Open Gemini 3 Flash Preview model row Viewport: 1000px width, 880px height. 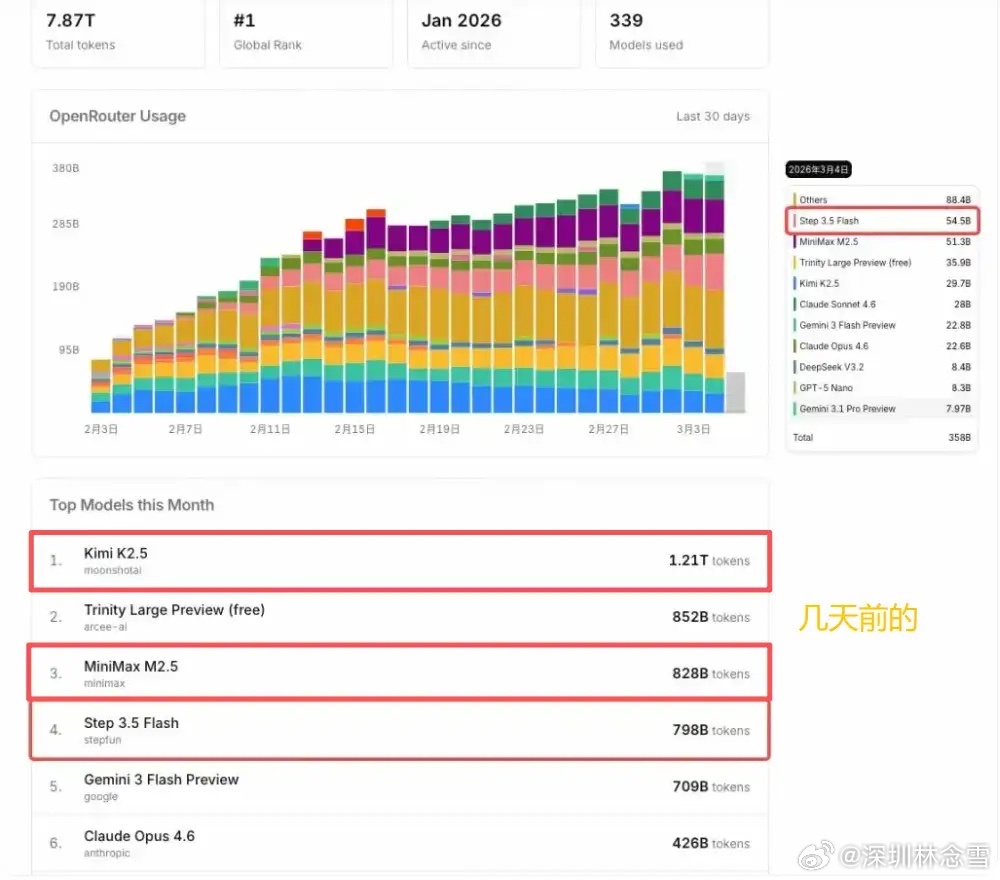(400, 787)
